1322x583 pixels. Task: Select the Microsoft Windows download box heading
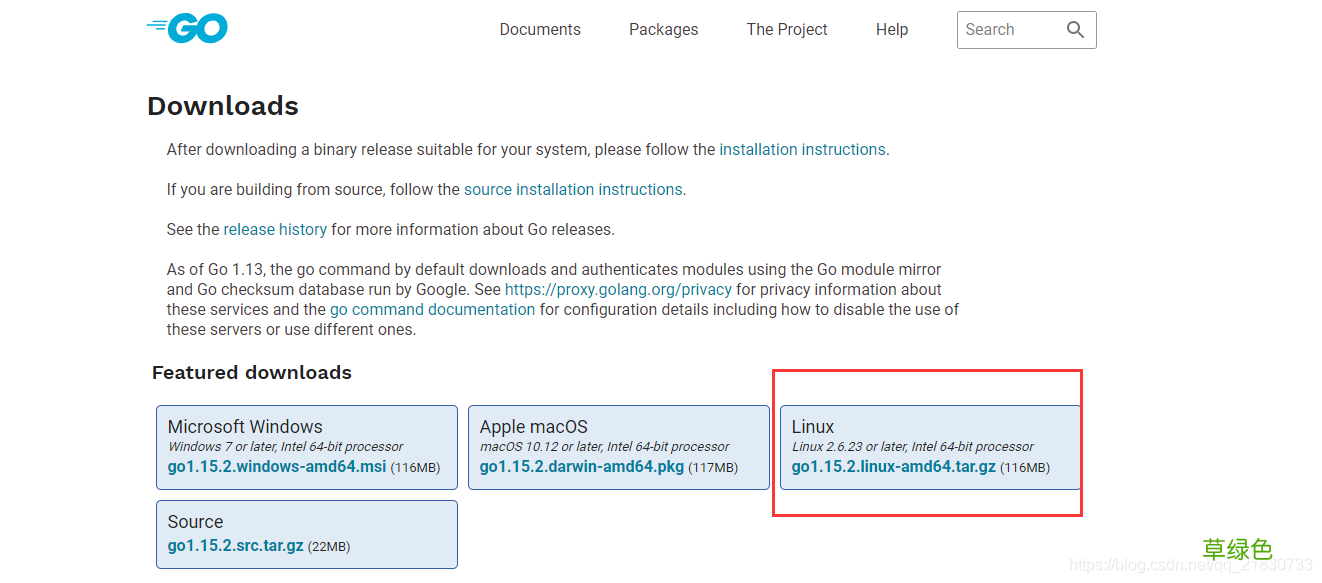(245, 427)
